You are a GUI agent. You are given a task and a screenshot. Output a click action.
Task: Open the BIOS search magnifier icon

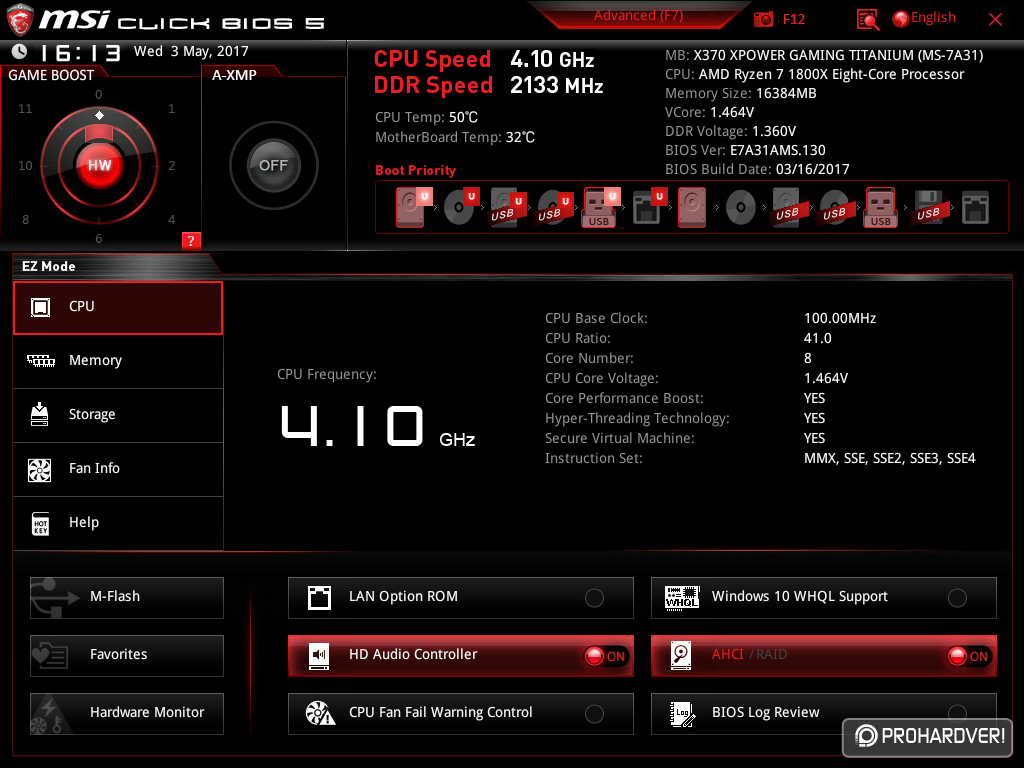click(867, 20)
